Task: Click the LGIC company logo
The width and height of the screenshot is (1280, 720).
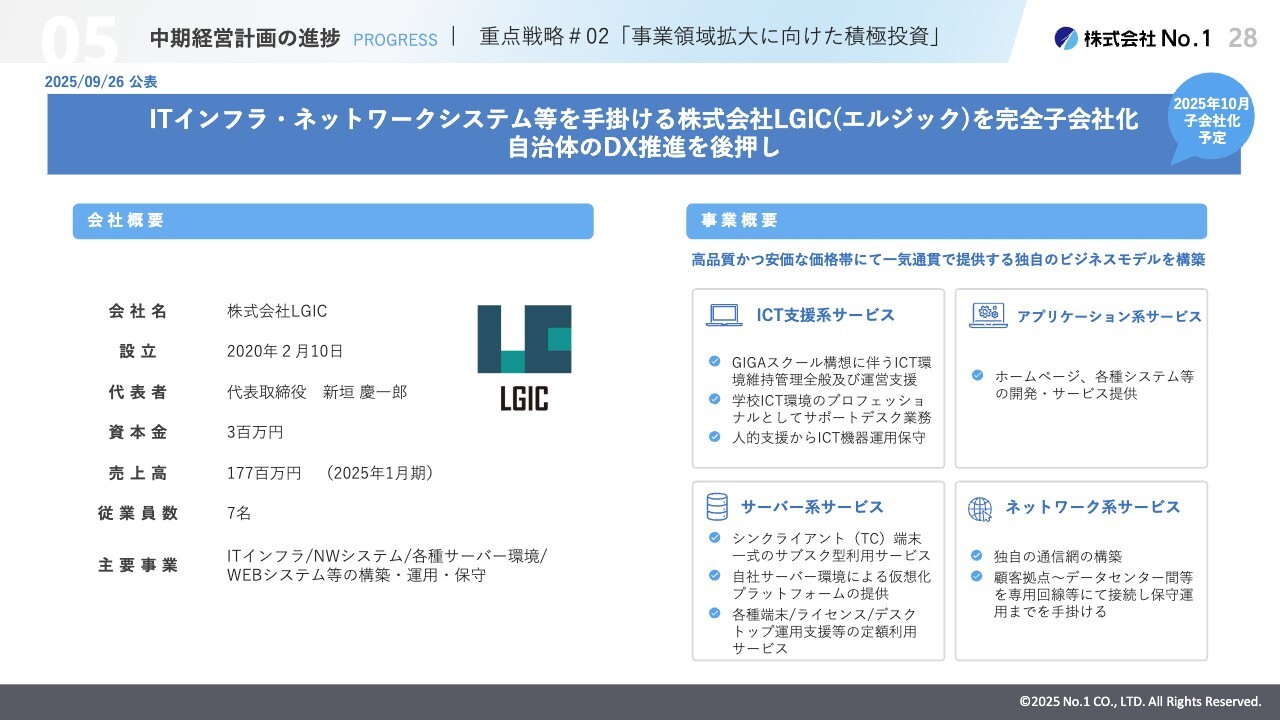Action: point(524,357)
